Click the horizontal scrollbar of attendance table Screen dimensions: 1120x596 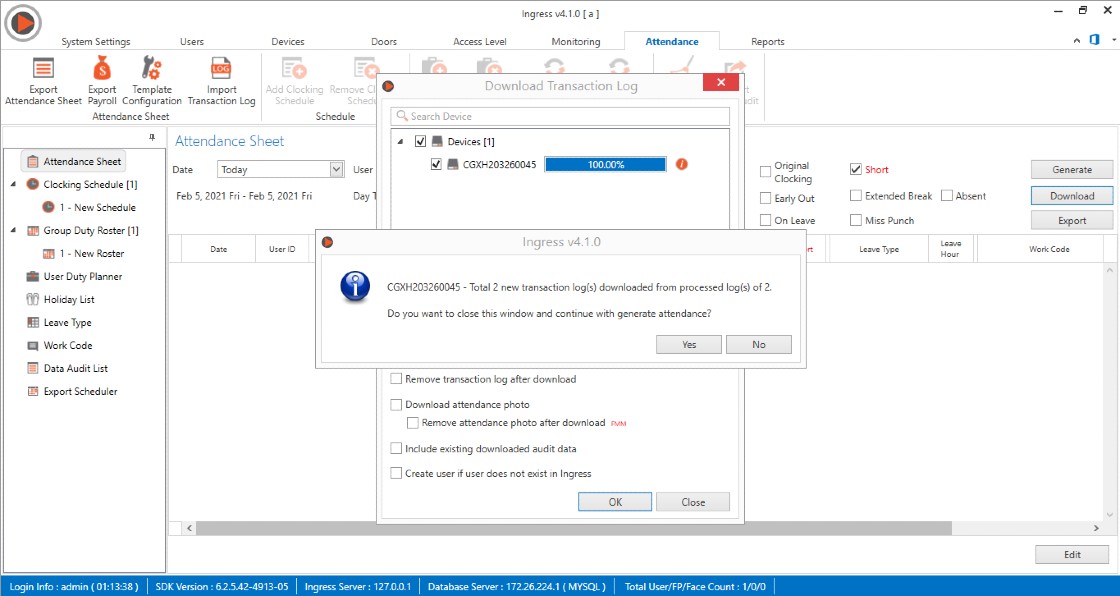tap(574, 528)
